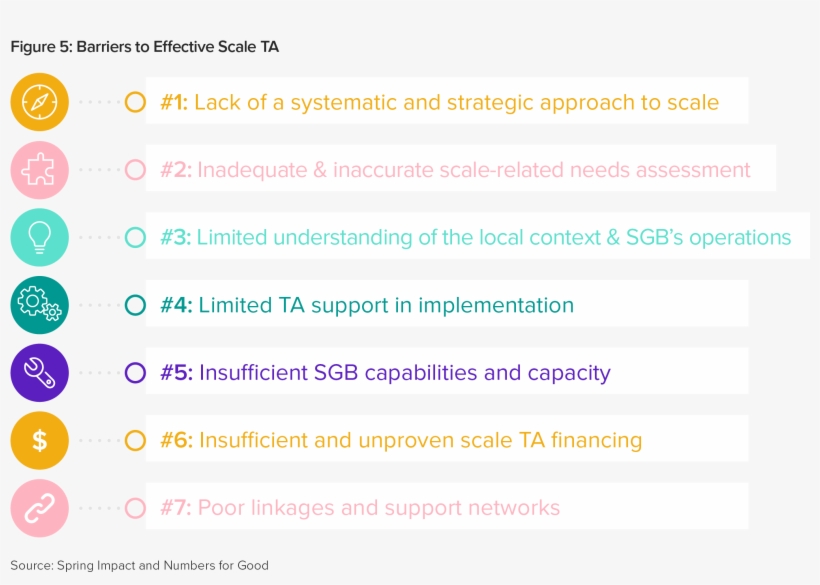Click barrier #1 Lack of systematic approach text
Image resolution: width=820 pixels, height=585 pixels.
440,102
